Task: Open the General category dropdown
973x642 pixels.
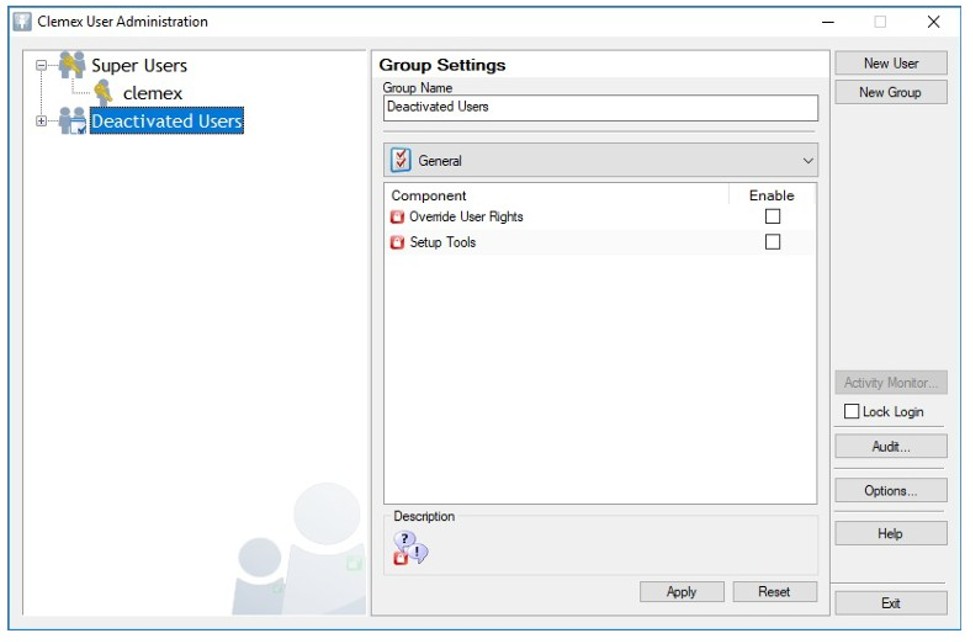Action: point(600,160)
